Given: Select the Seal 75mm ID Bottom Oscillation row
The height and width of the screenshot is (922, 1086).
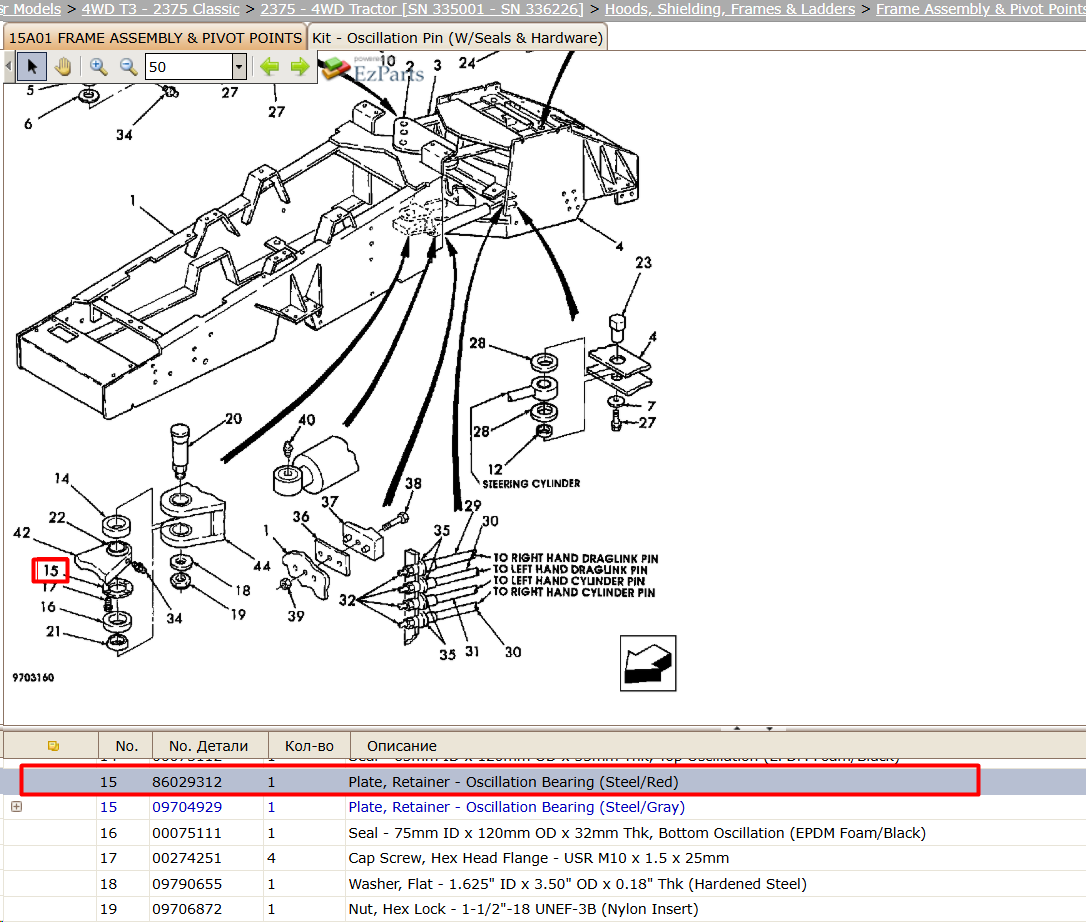Looking at the screenshot, I should 543,833.
